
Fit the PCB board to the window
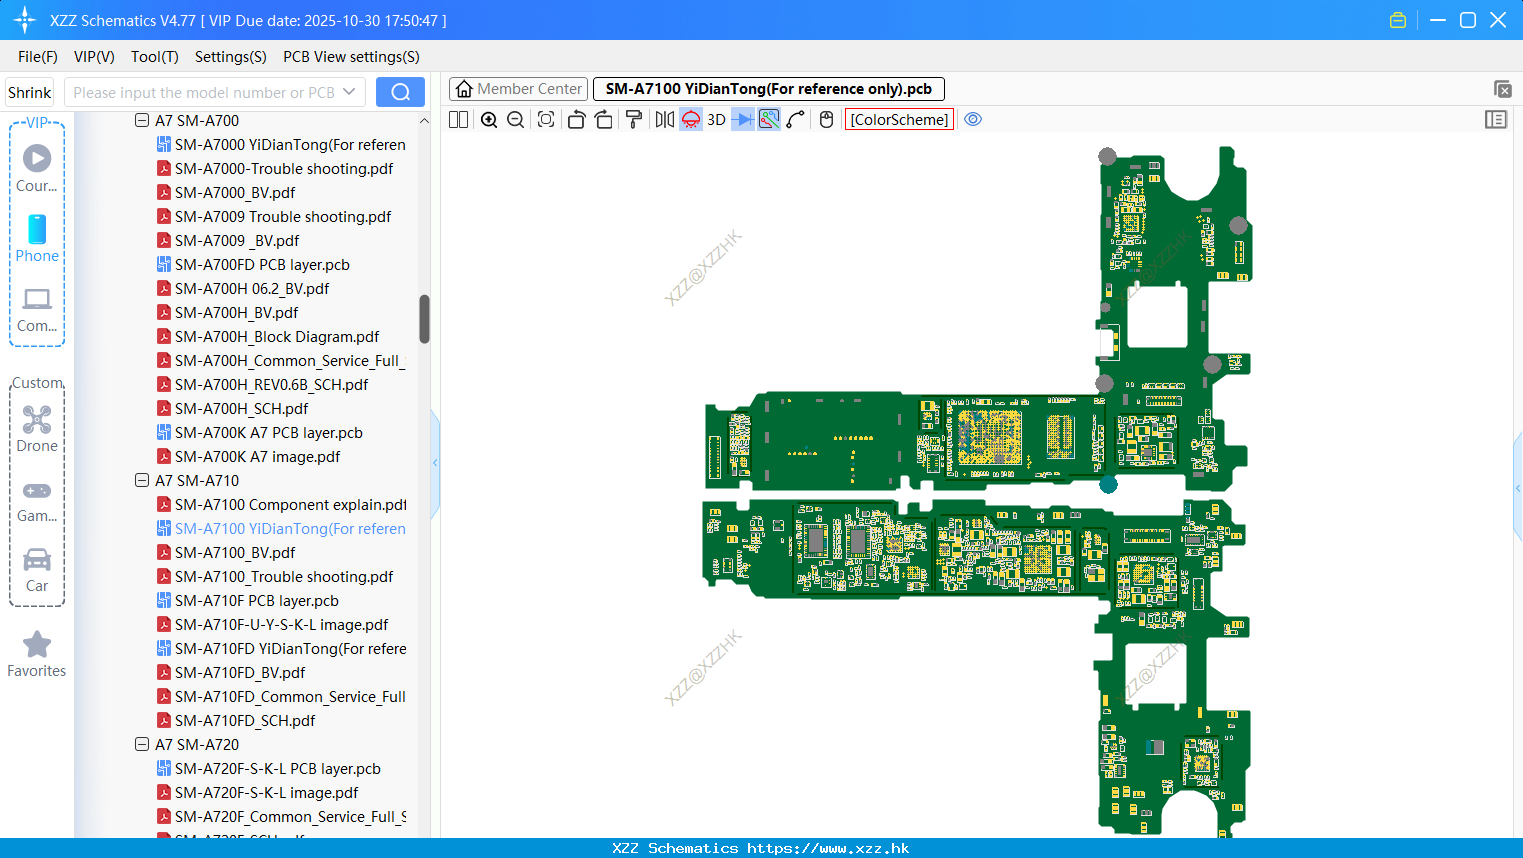(x=546, y=120)
